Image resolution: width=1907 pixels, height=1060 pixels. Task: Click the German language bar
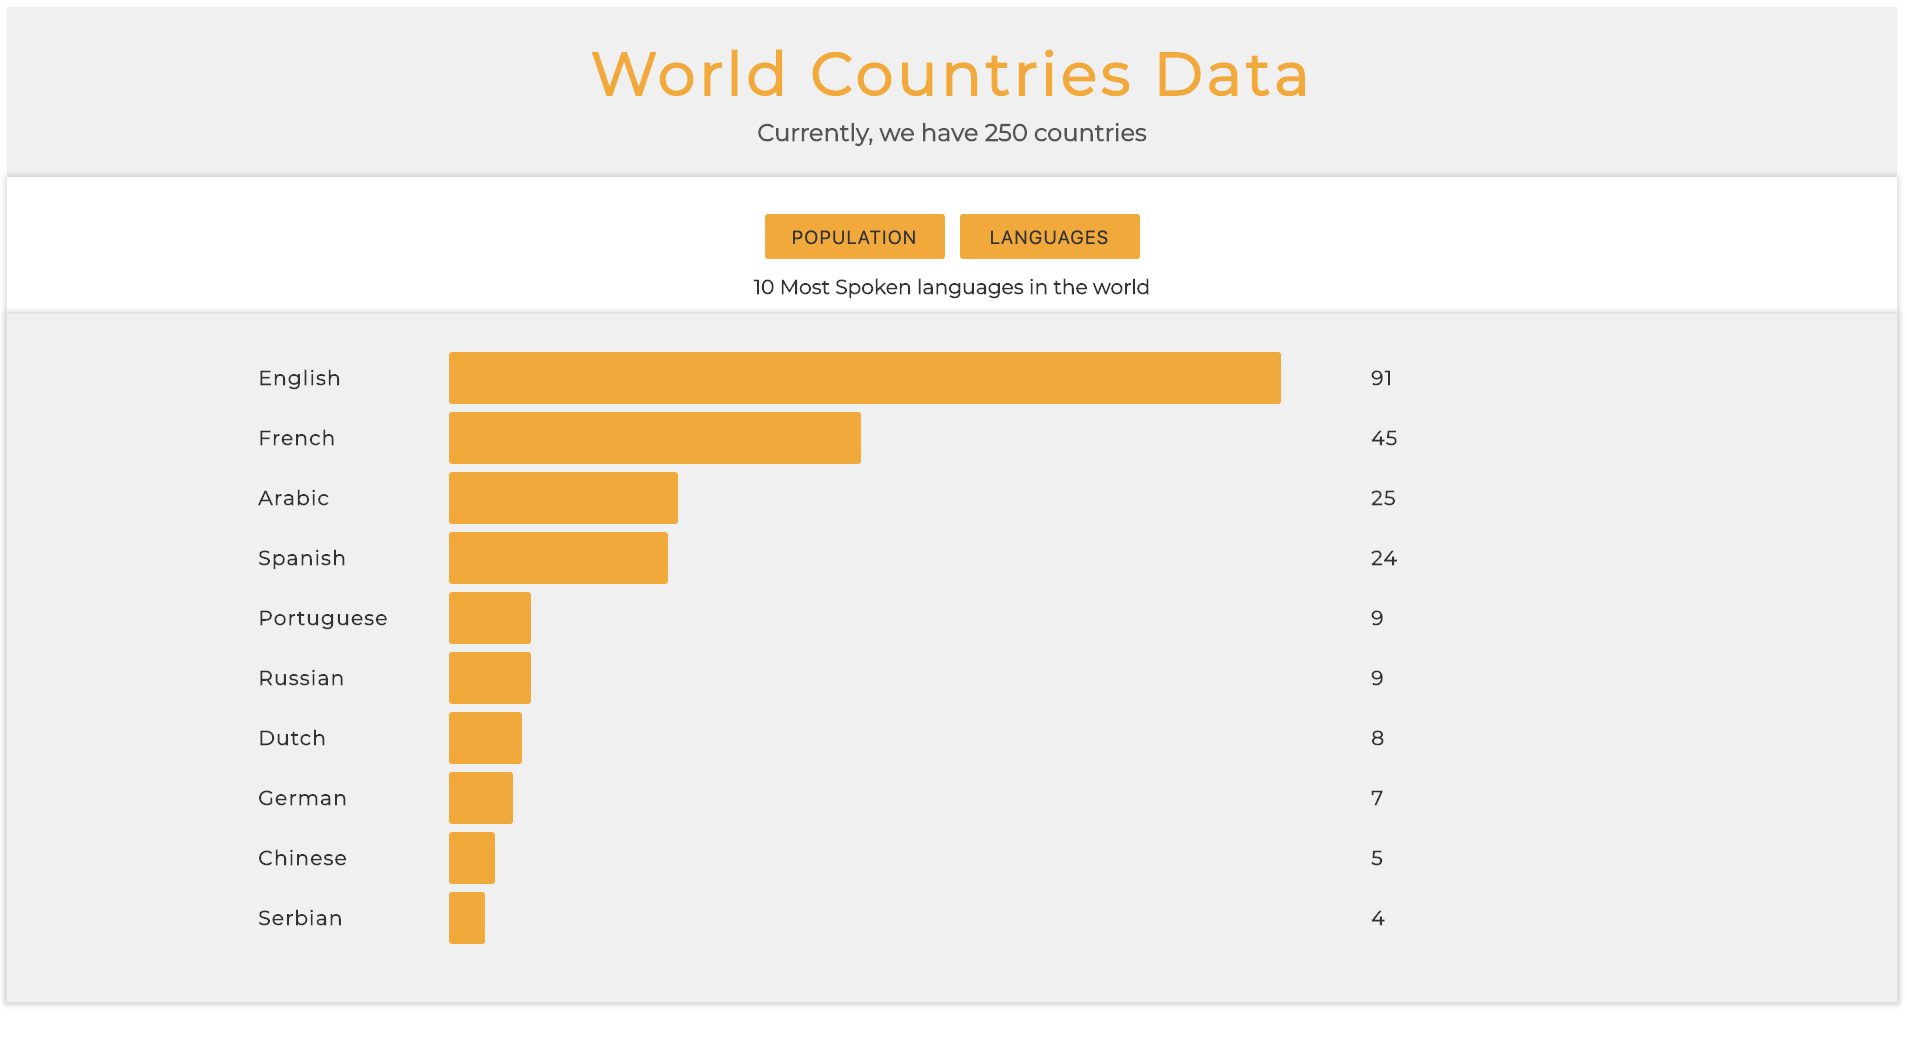481,798
